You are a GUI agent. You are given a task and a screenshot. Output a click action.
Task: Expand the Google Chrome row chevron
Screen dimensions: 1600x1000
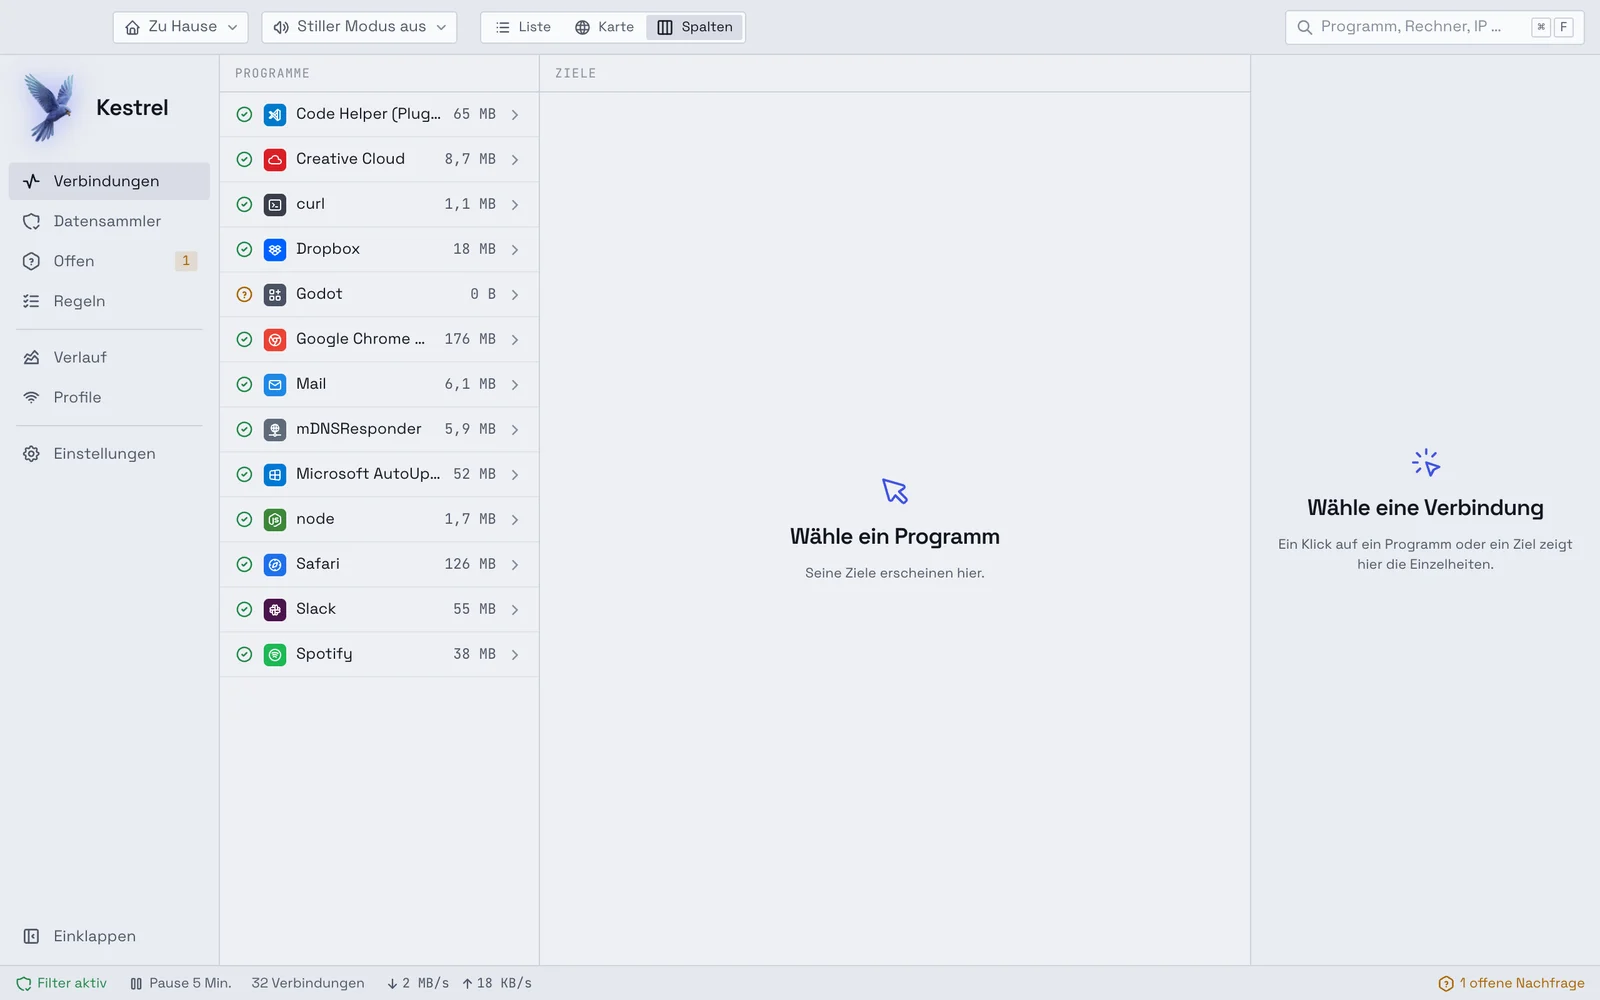tap(515, 340)
